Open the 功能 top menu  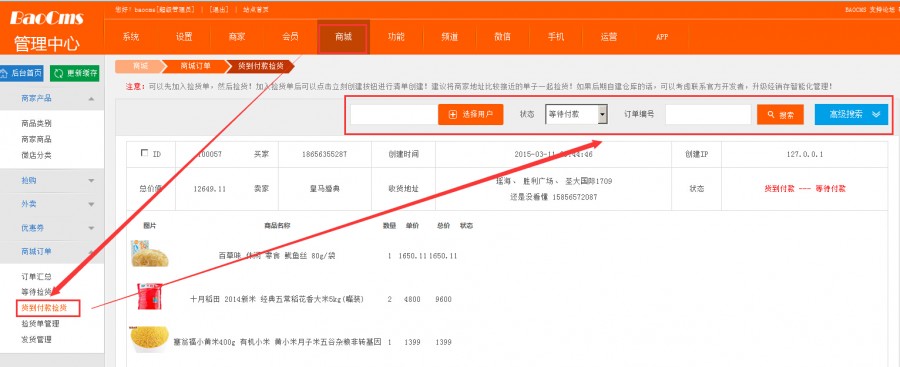(397, 37)
